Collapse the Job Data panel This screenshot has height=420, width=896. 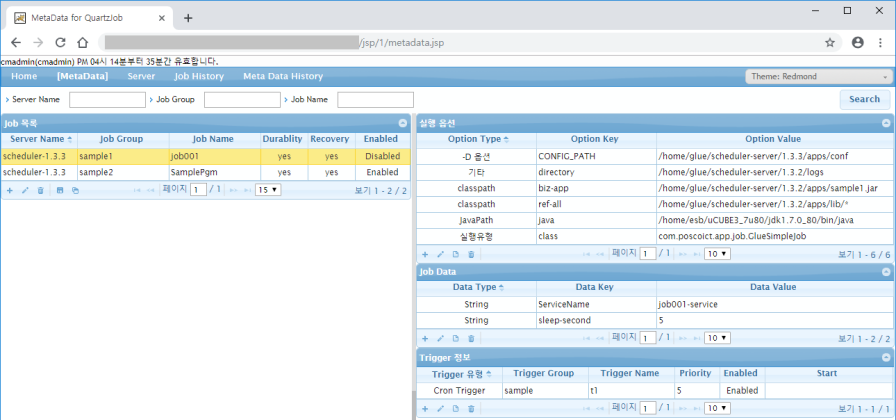coord(886,271)
